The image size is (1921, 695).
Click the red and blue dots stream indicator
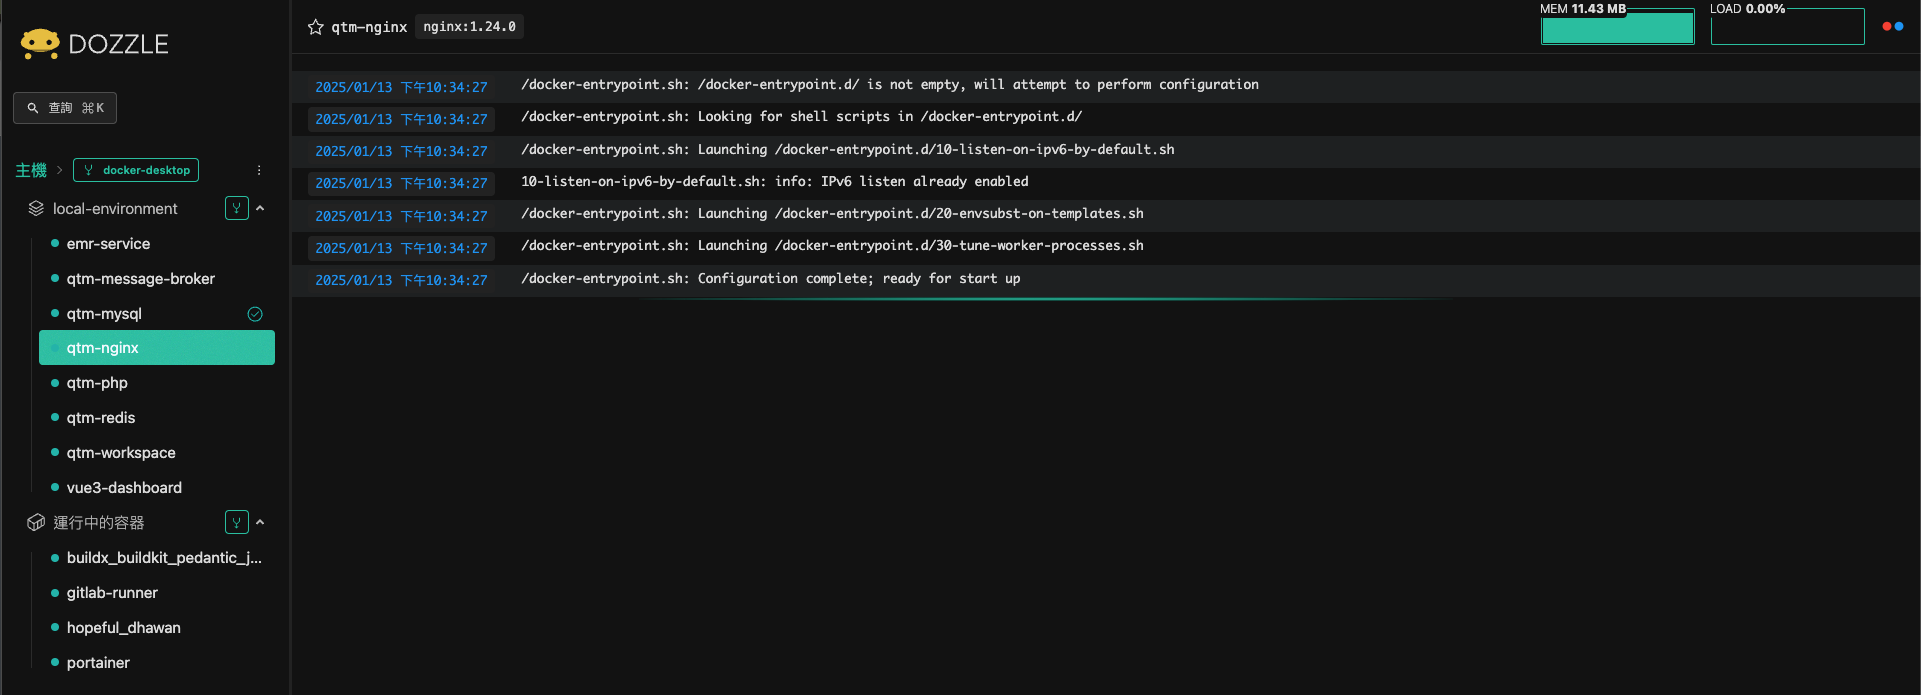(x=1892, y=27)
